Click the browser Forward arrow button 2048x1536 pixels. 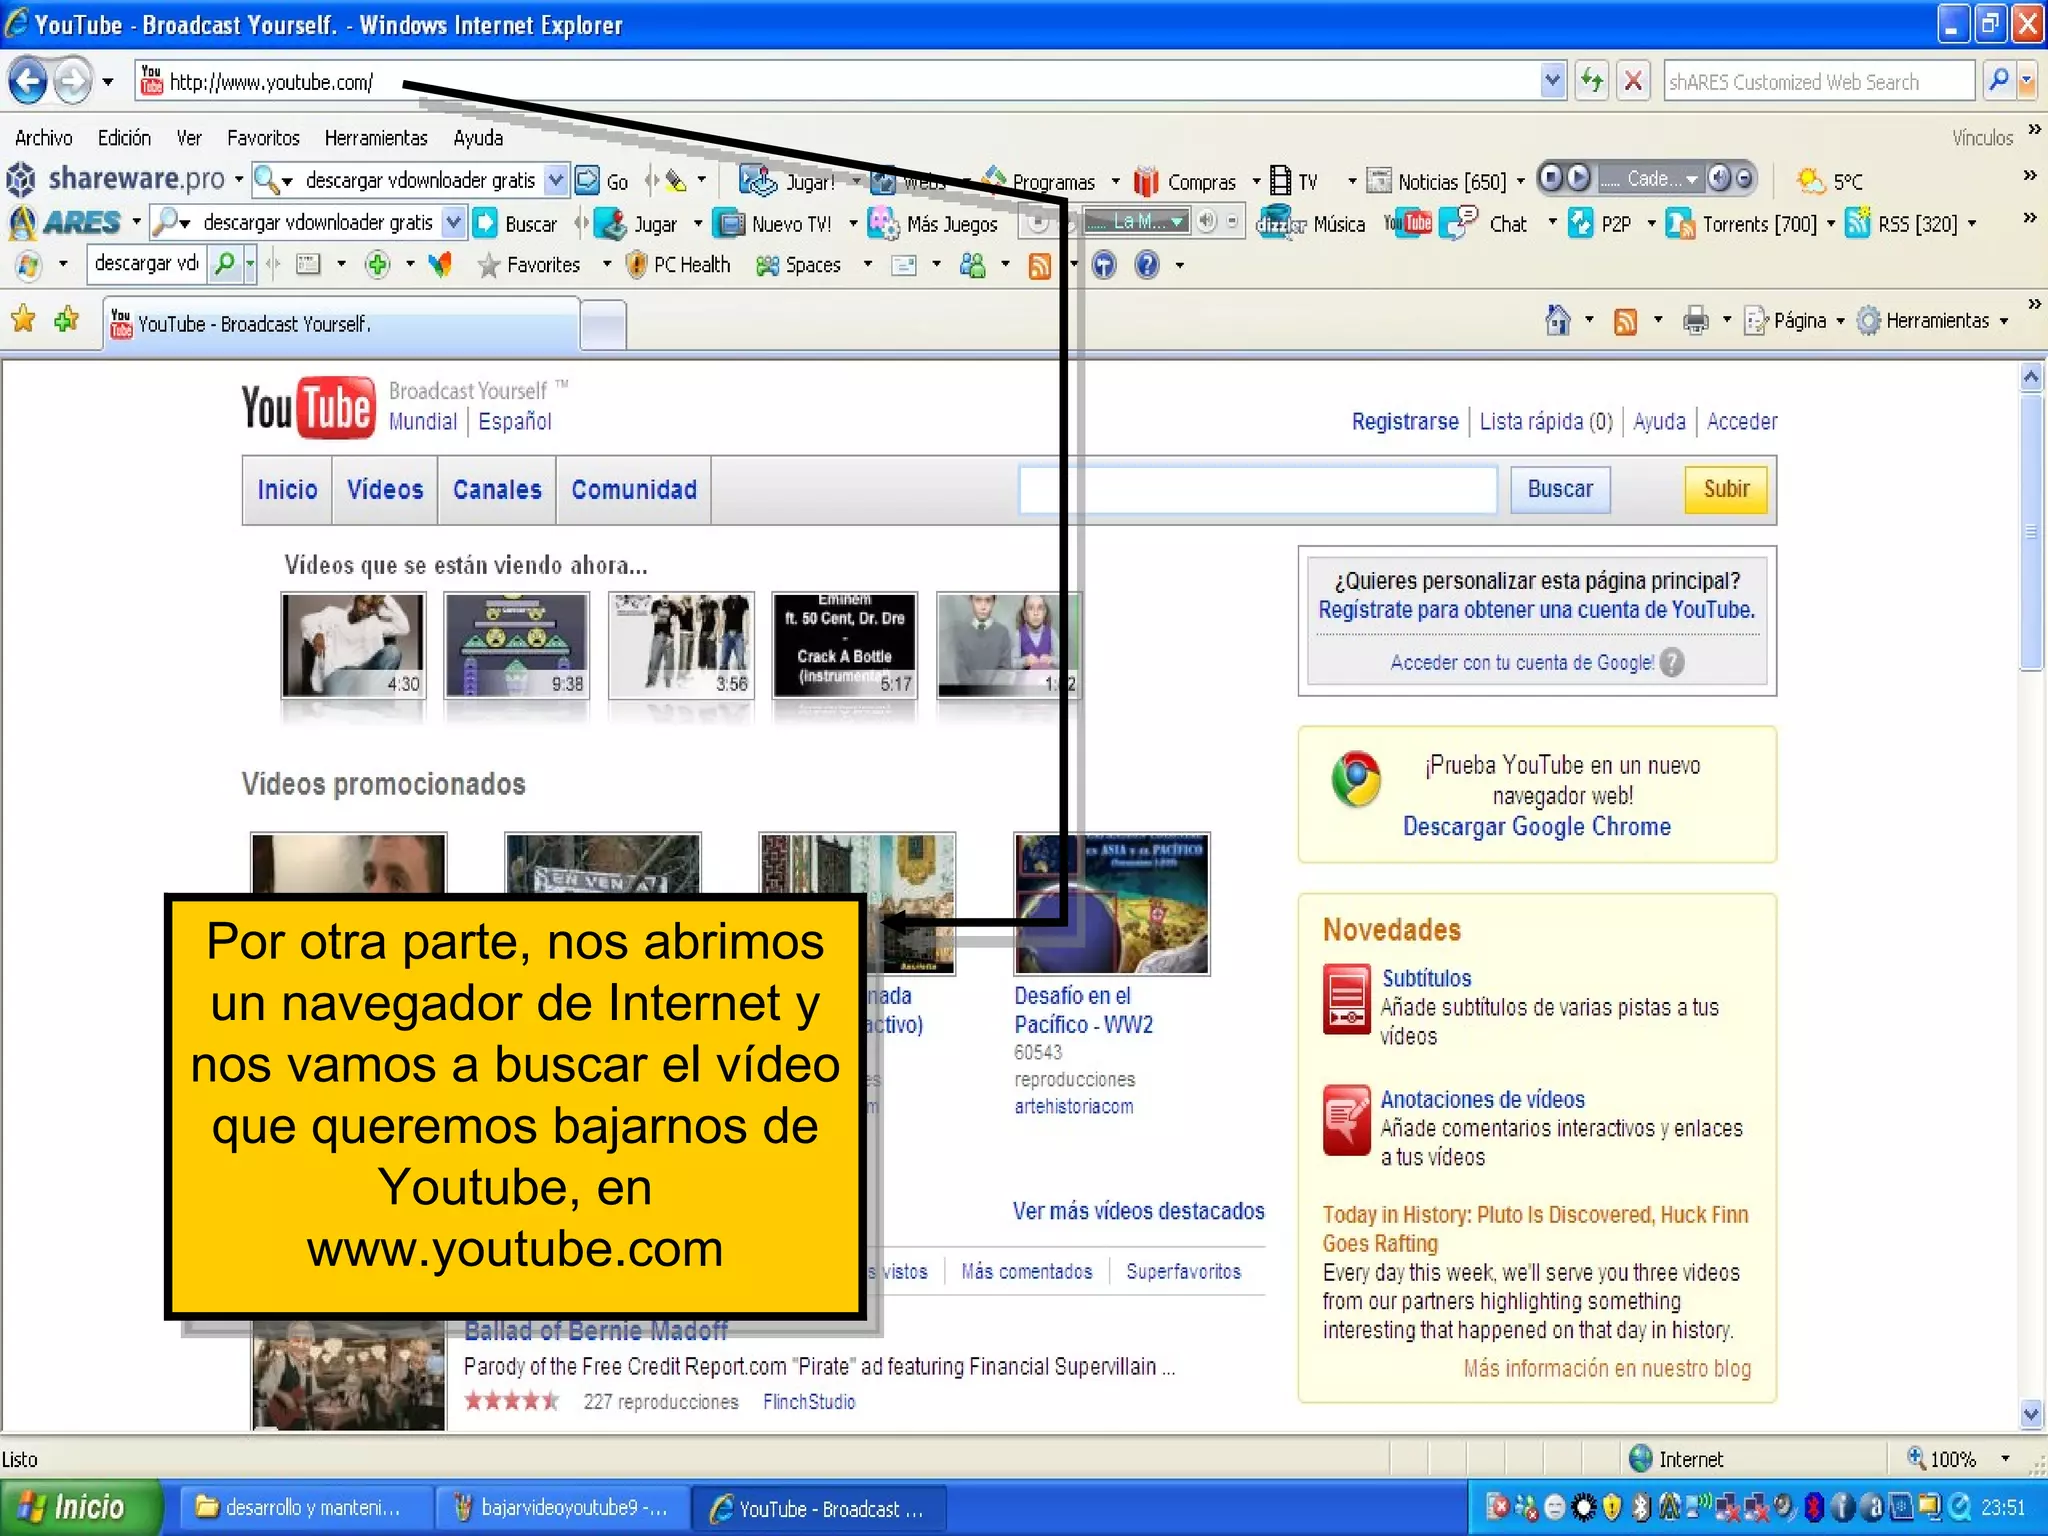pos(72,81)
